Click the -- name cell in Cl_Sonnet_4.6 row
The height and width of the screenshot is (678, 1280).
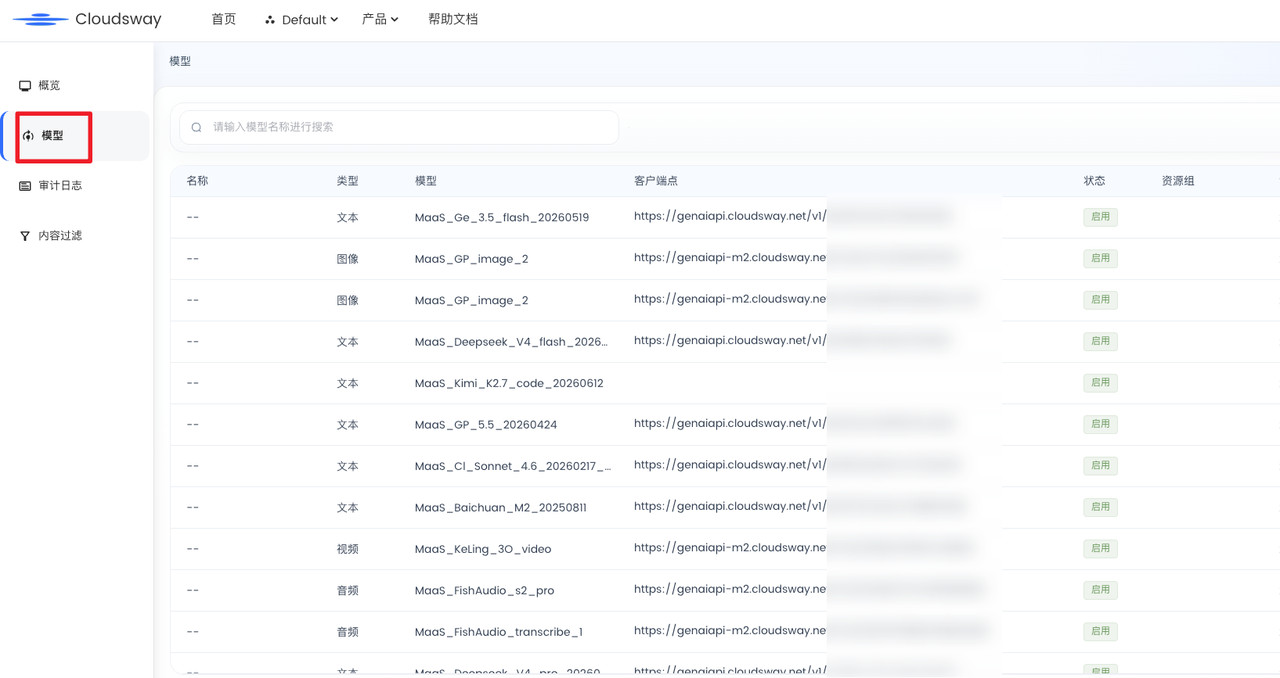[x=193, y=466]
